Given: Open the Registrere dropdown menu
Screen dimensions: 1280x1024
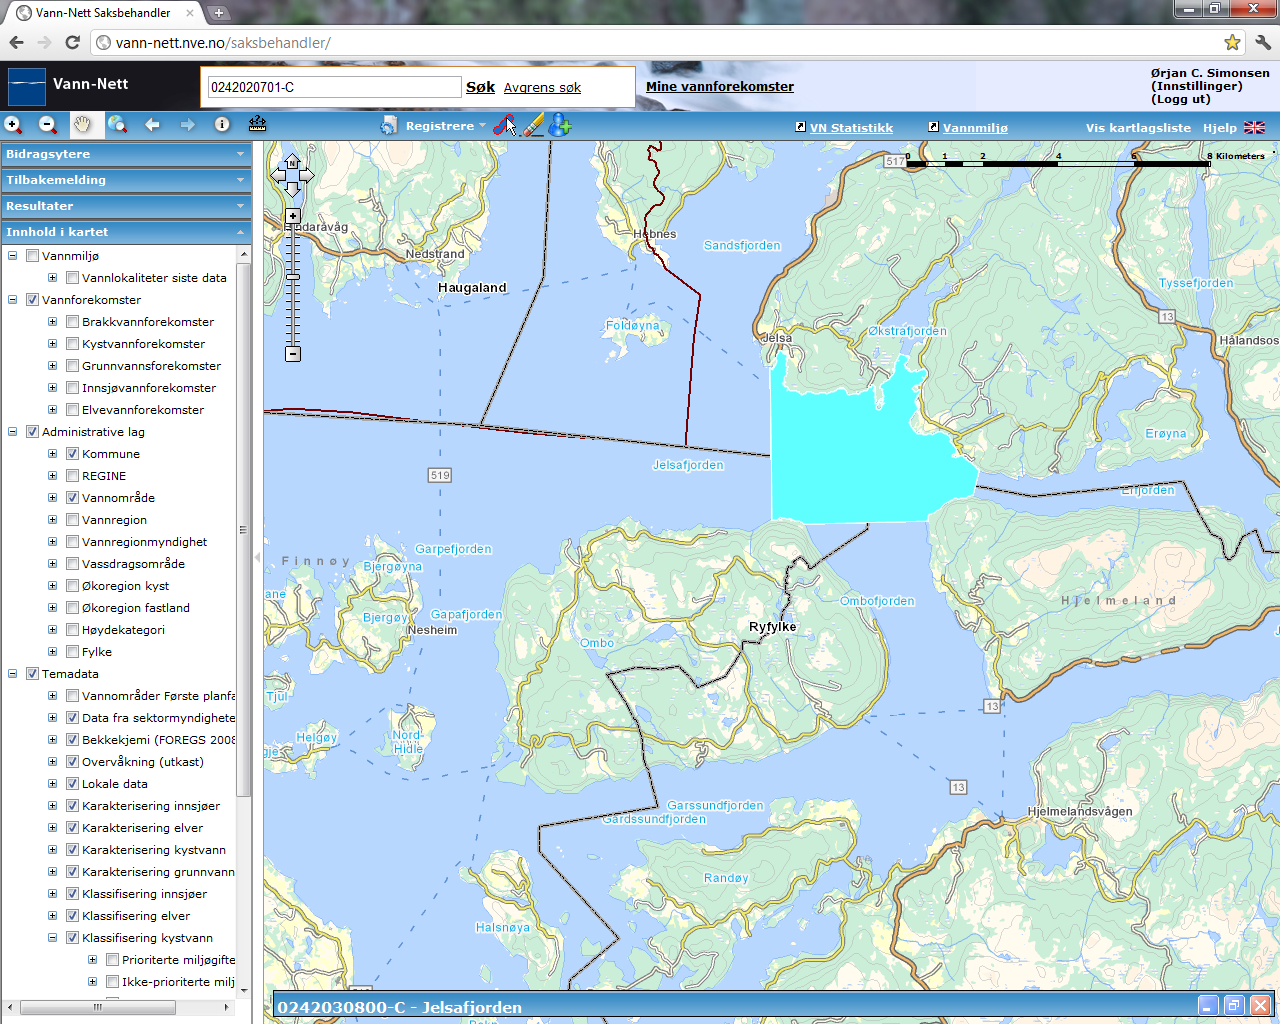Looking at the screenshot, I should click(446, 126).
